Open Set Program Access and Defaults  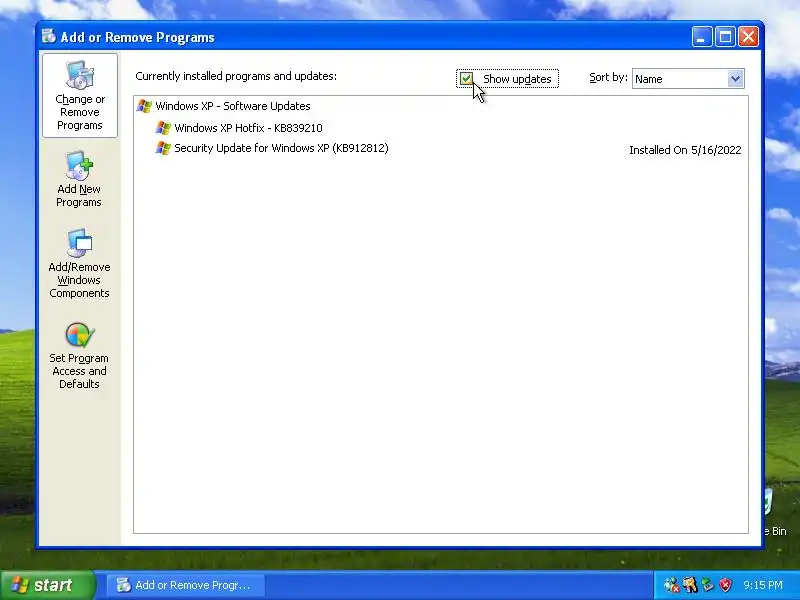tap(79, 356)
